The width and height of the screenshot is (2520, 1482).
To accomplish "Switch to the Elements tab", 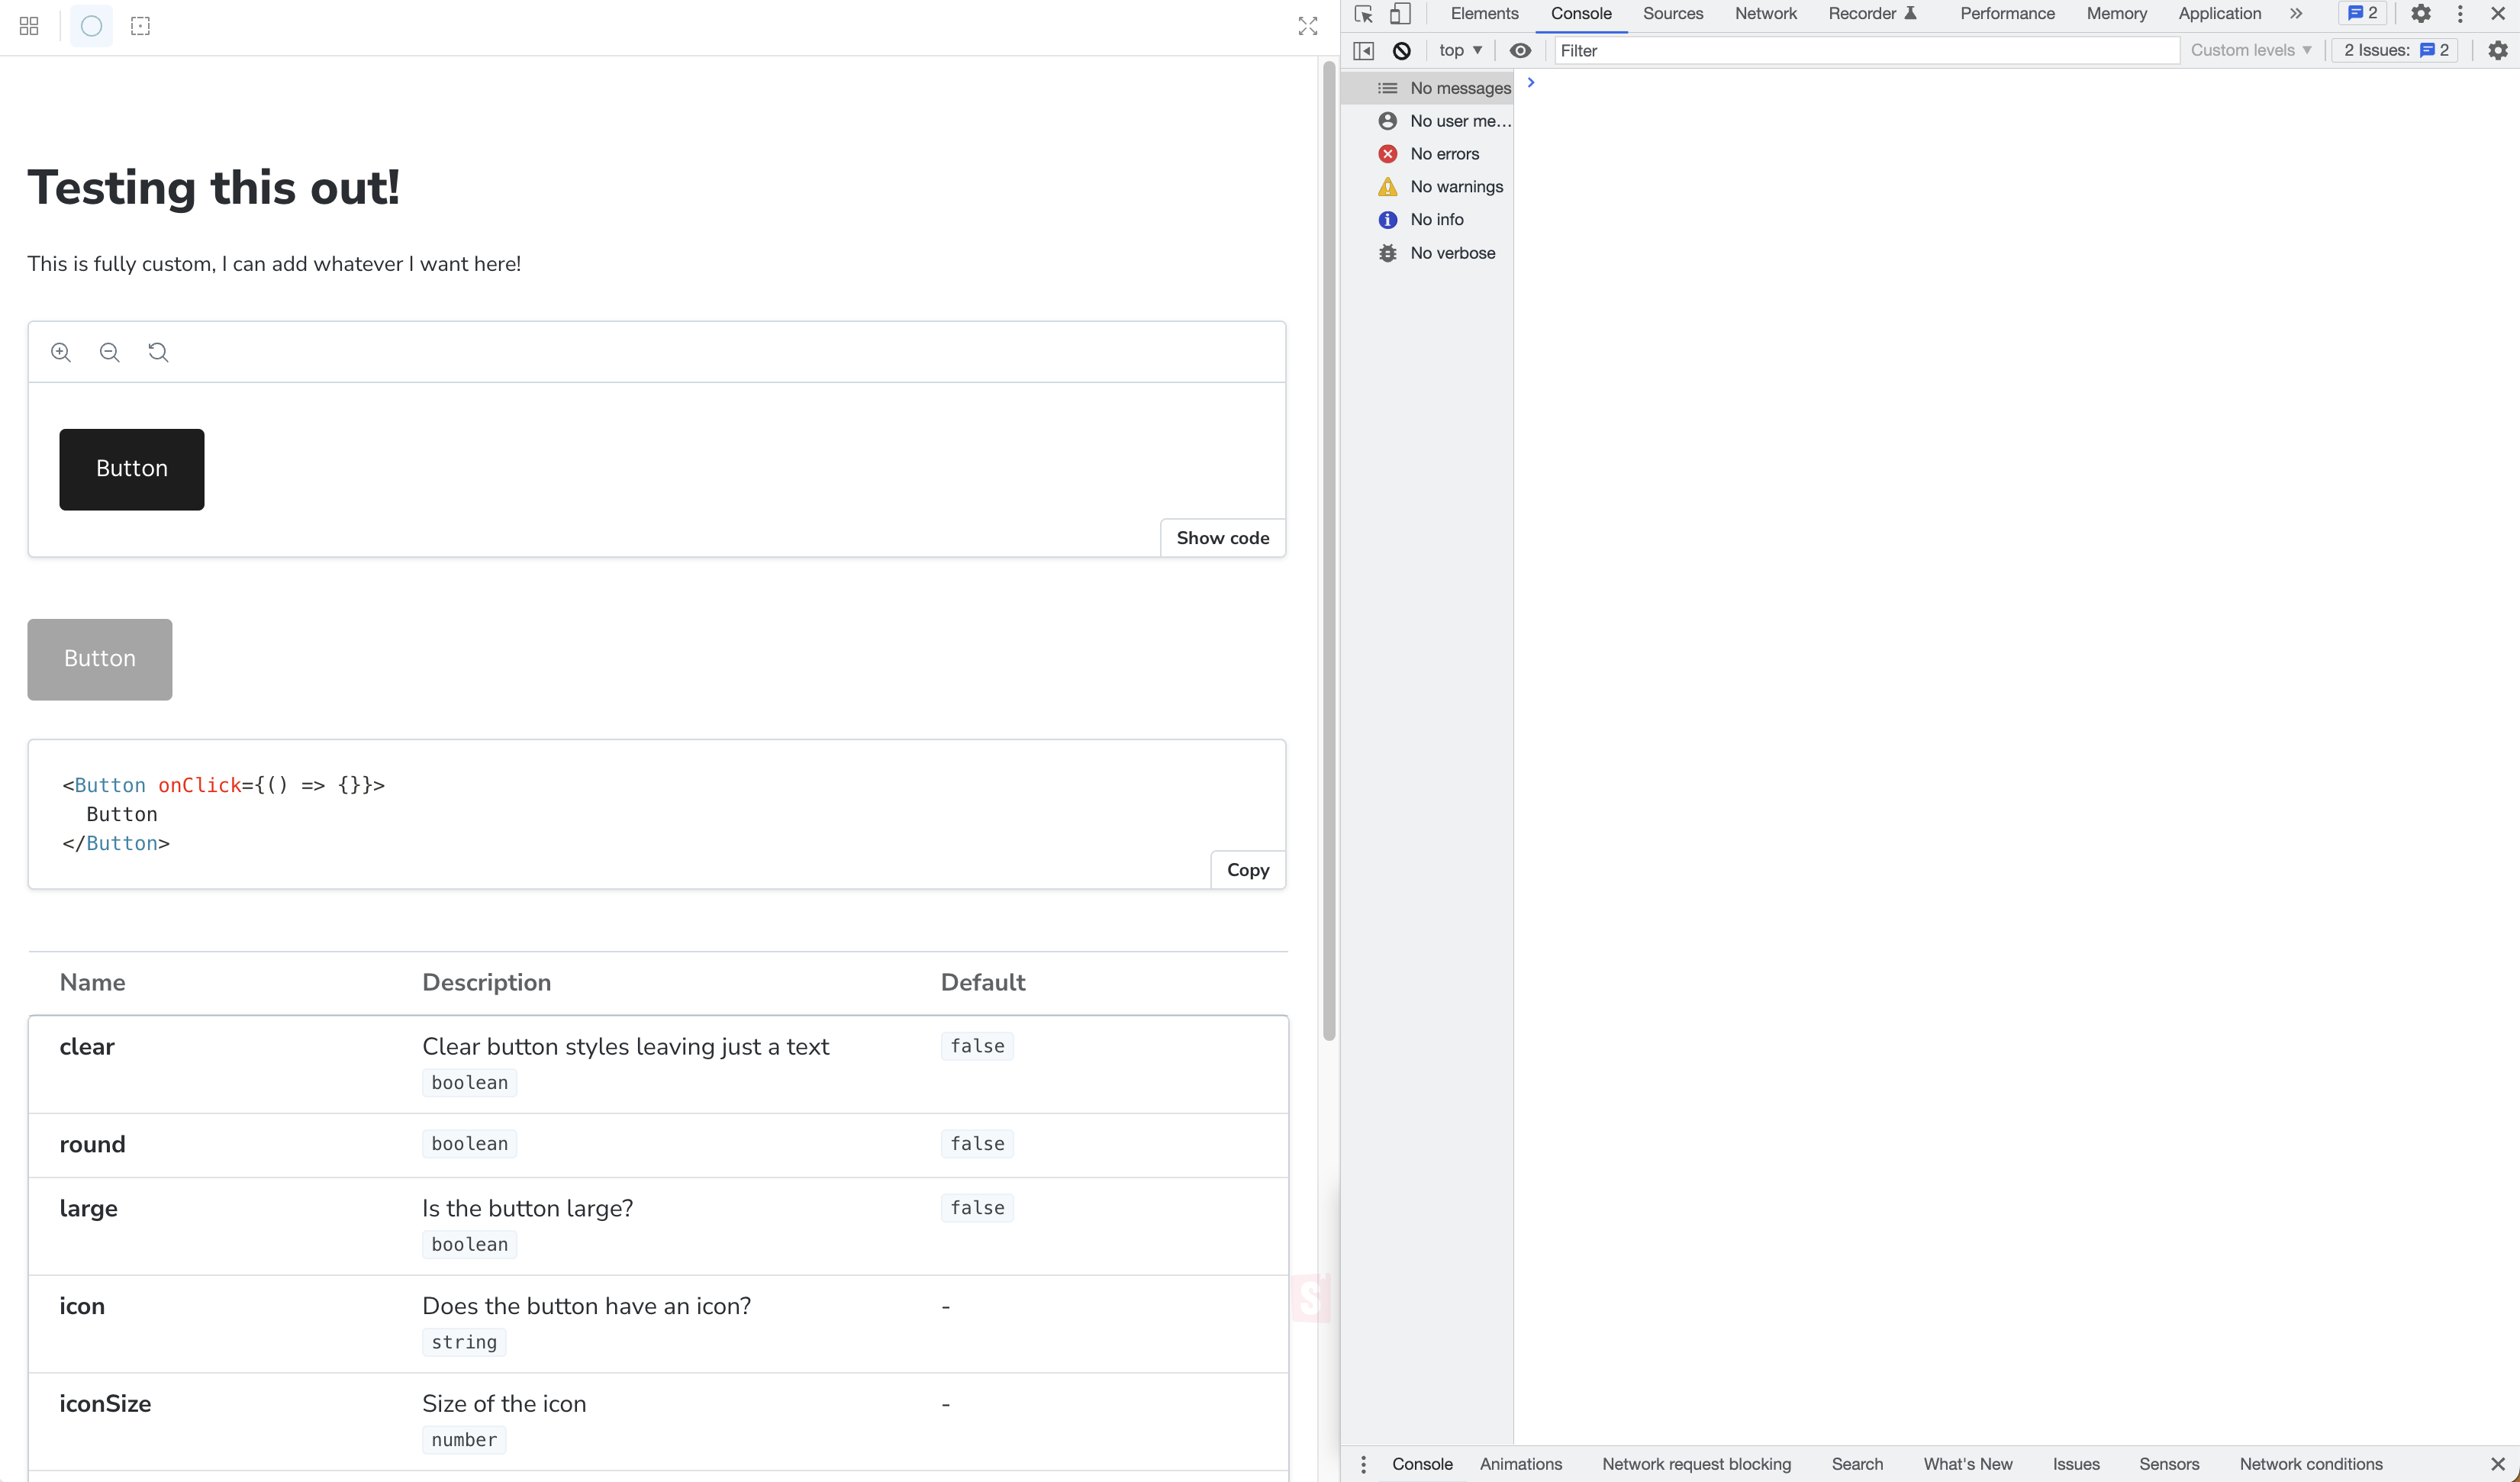I will (1484, 14).
